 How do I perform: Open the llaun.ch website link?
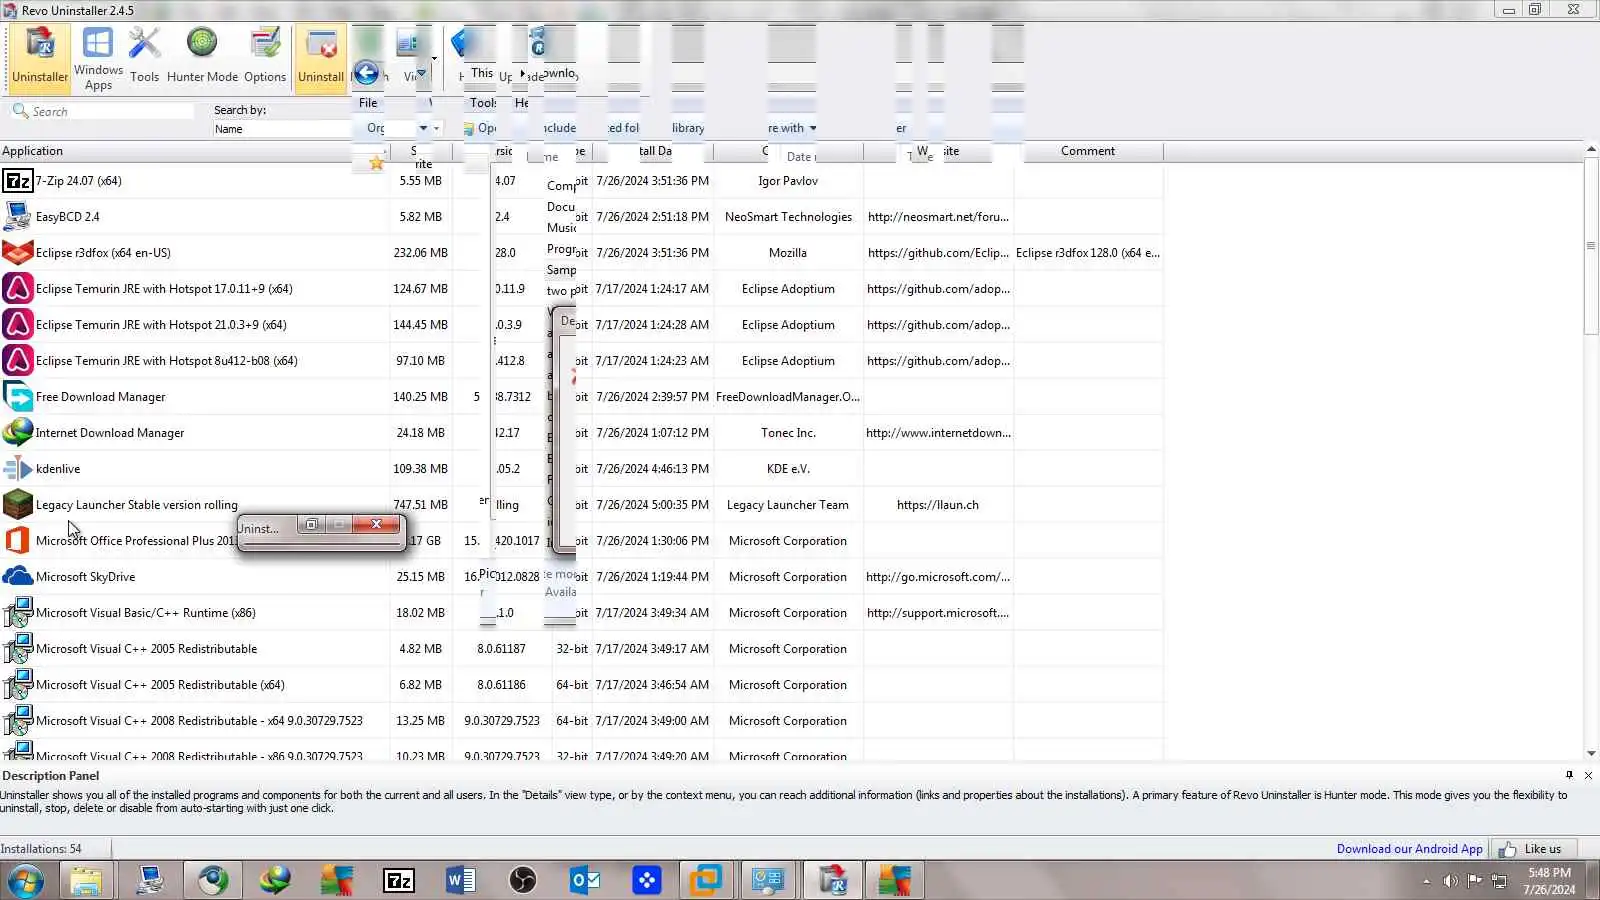938,505
